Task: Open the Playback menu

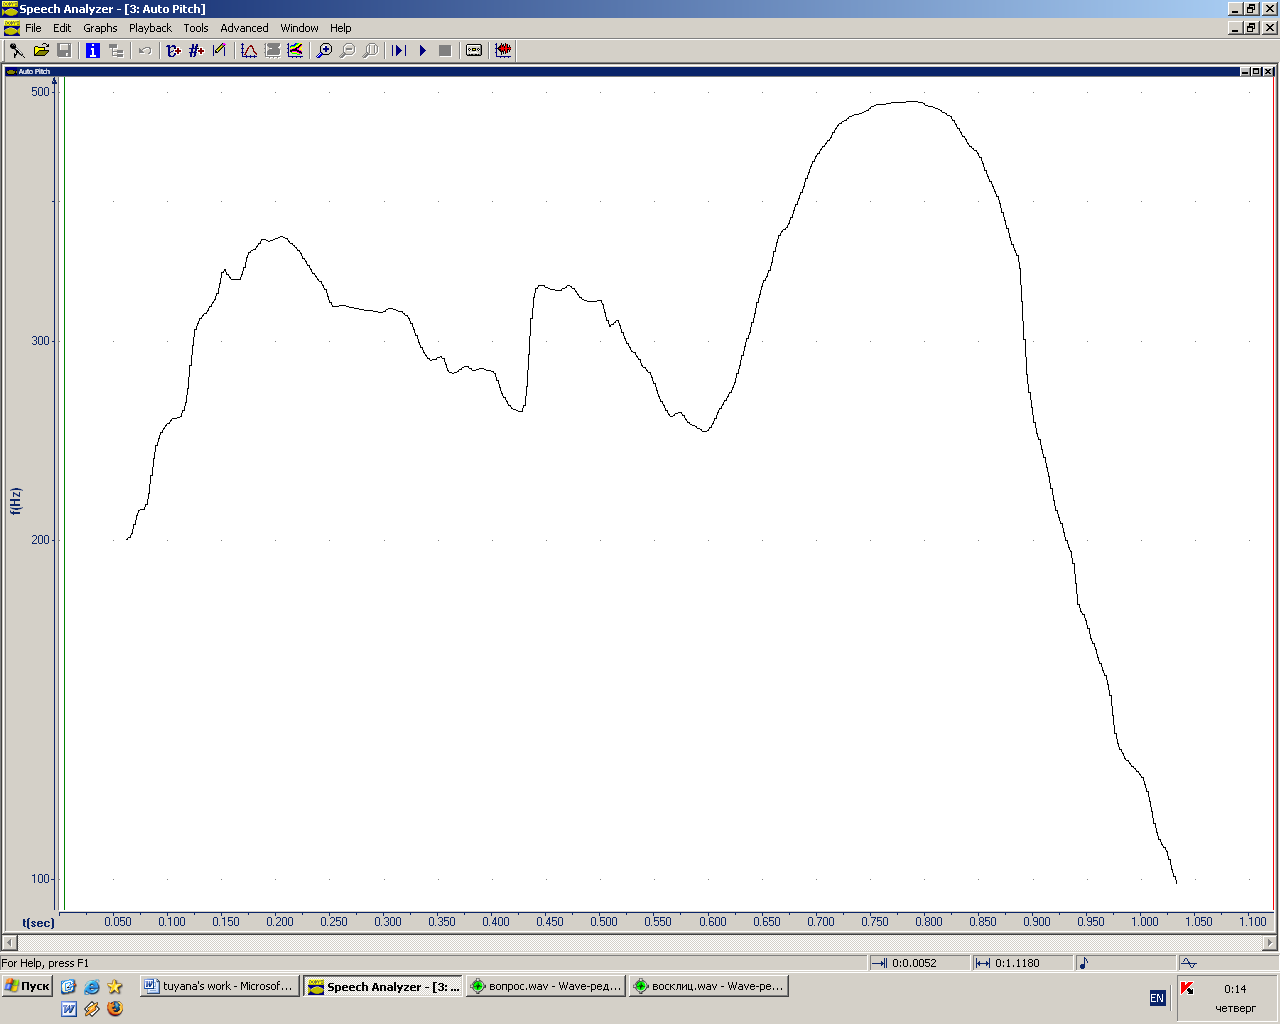Action: click(x=150, y=28)
